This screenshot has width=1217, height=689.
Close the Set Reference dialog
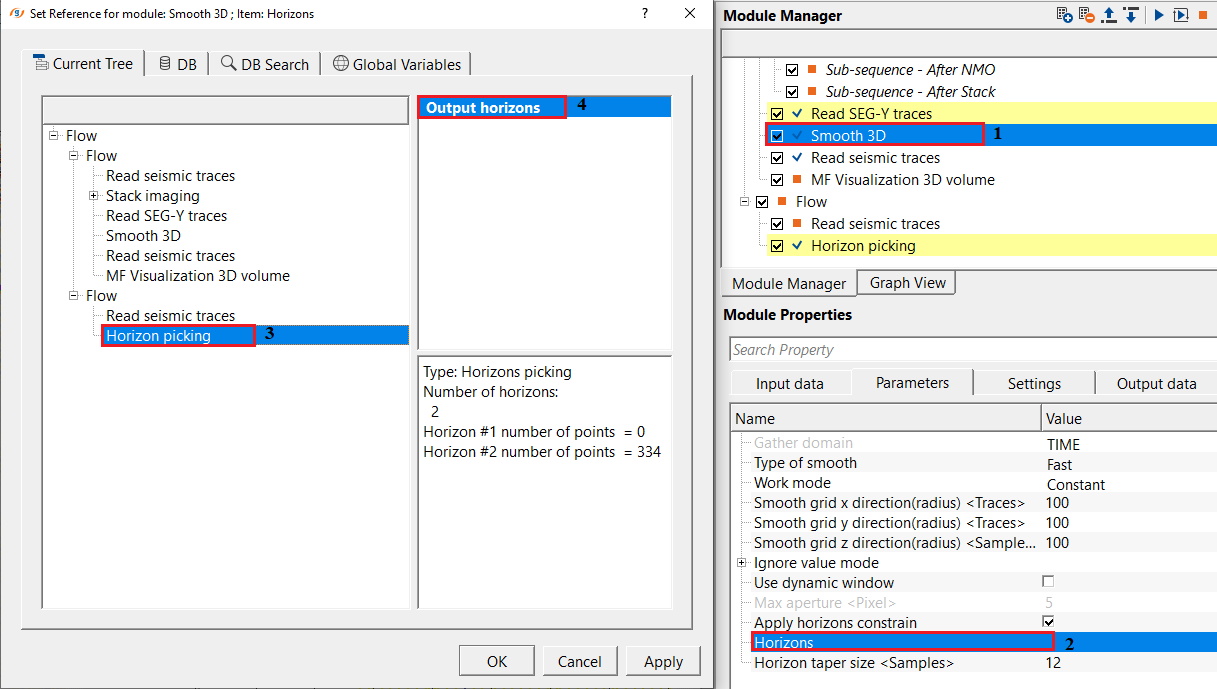click(690, 14)
